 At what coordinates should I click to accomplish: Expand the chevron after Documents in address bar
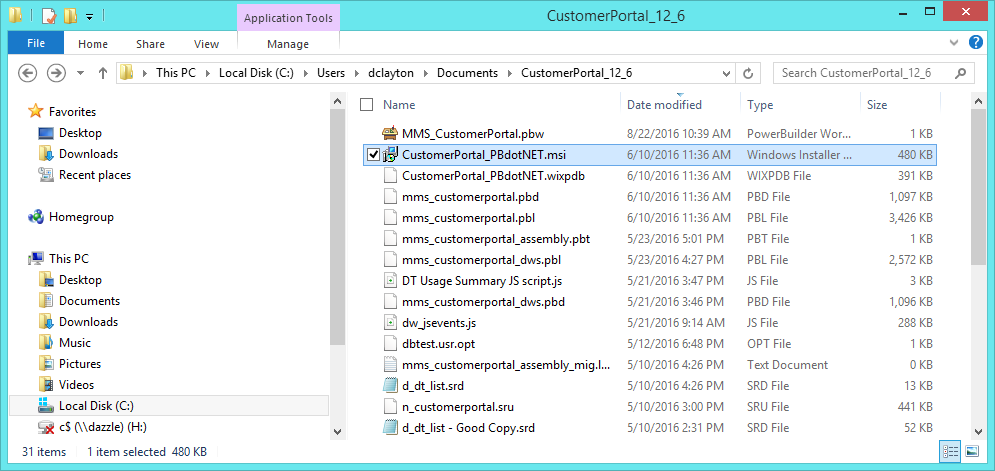pos(510,74)
